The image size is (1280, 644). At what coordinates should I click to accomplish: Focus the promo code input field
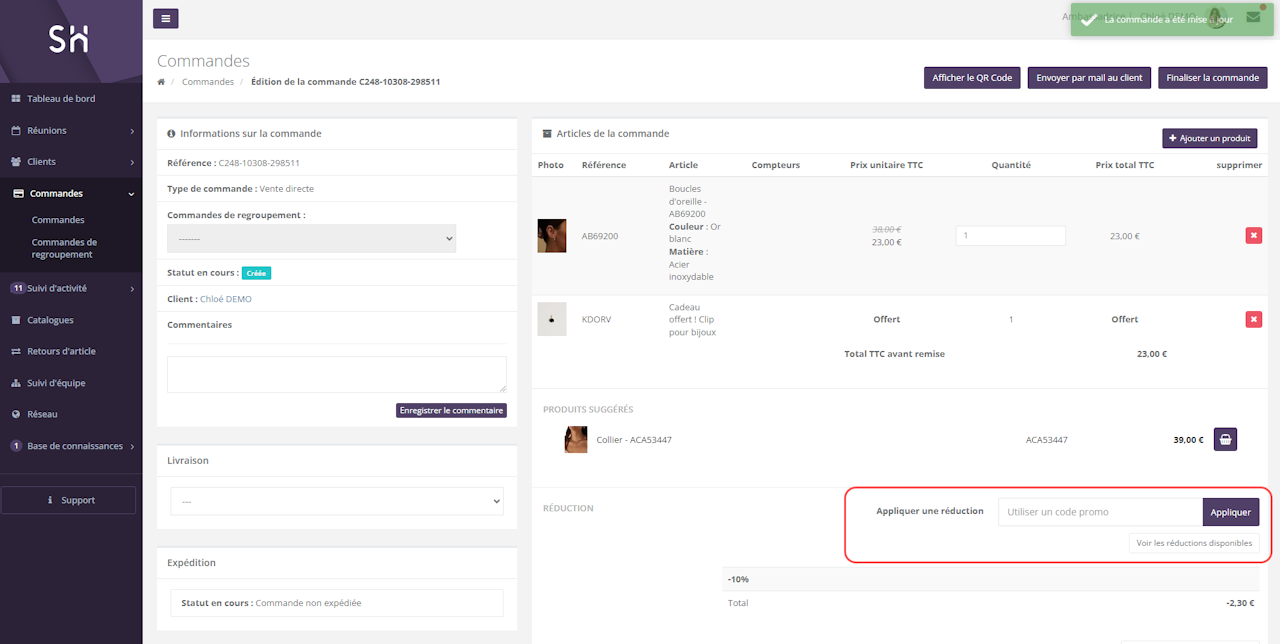click(1100, 512)
